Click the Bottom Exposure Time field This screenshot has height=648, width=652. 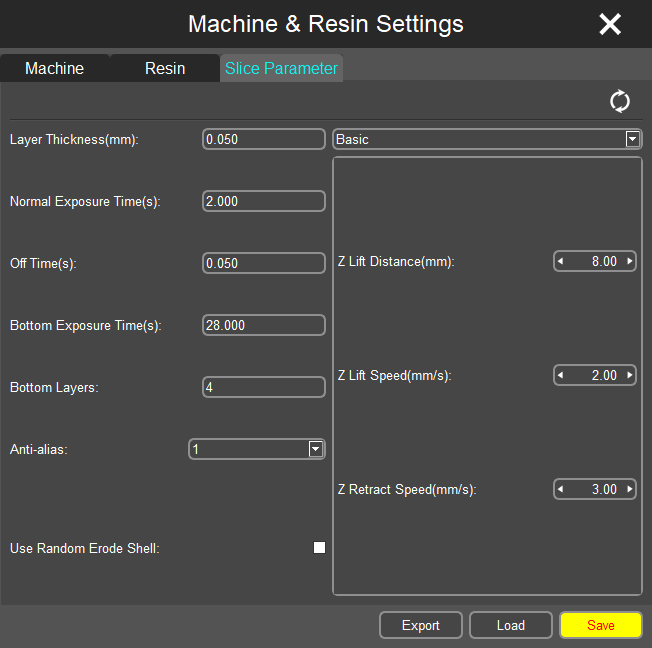[x=264, y=325]
